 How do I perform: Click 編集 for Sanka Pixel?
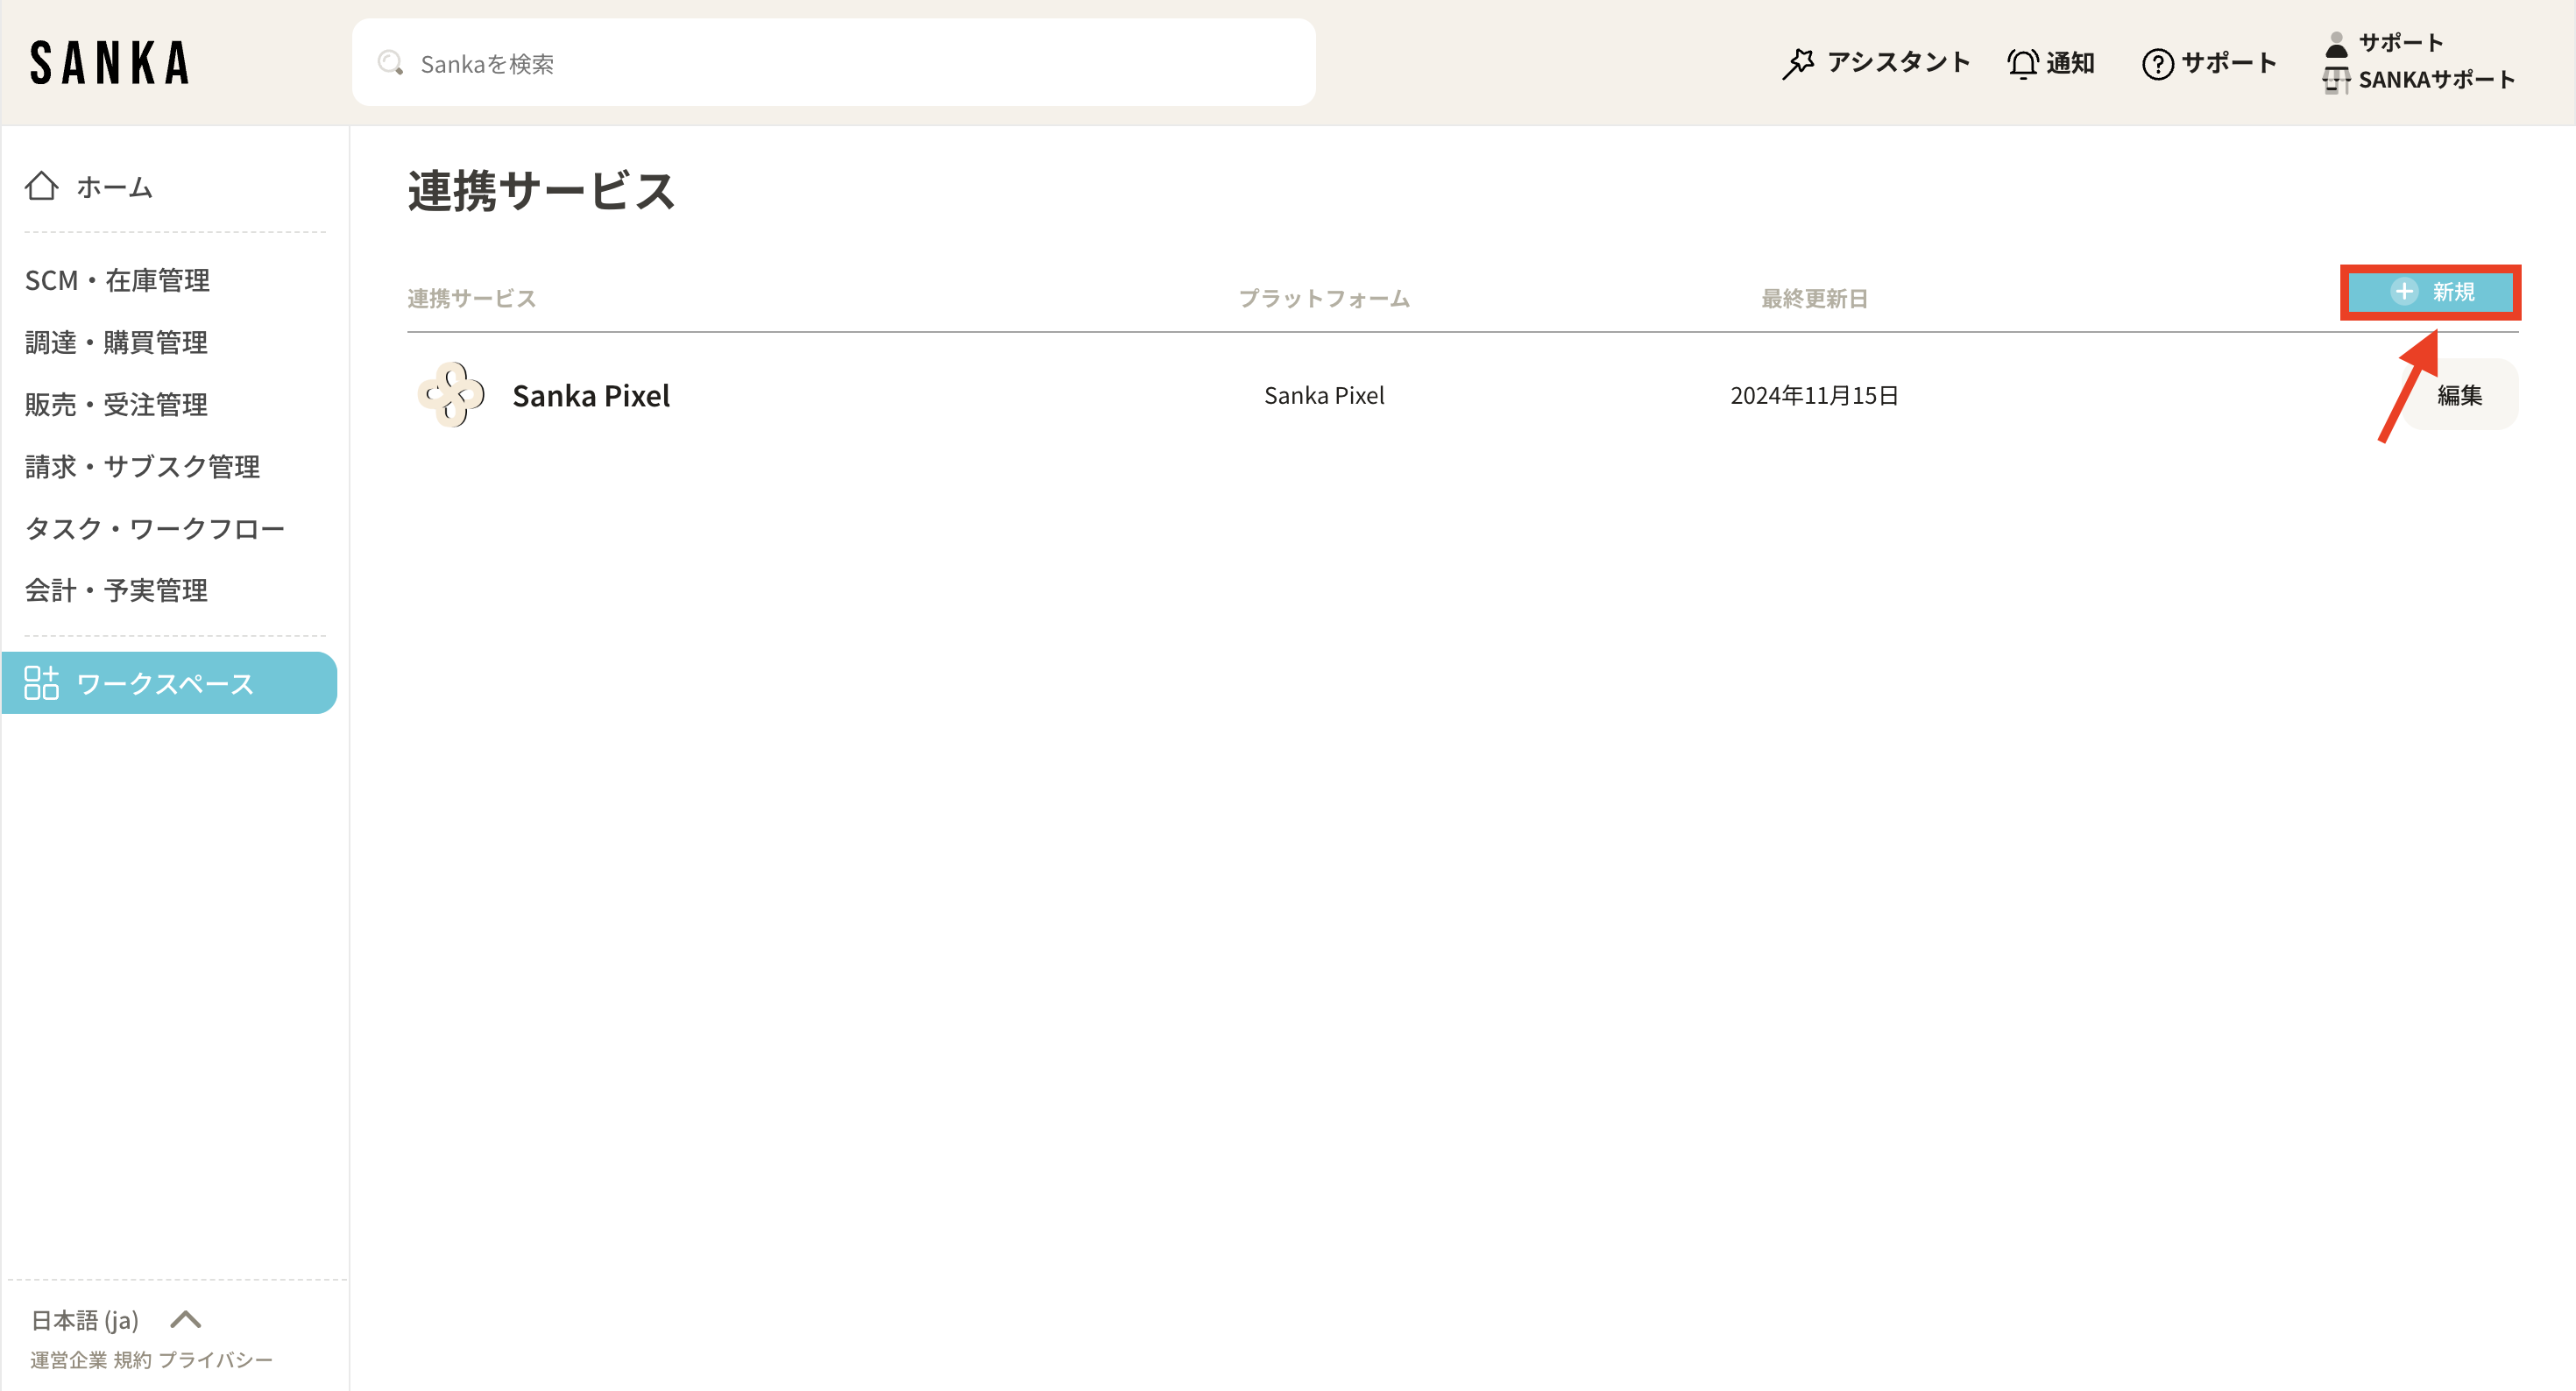(x=2459, y=395)
